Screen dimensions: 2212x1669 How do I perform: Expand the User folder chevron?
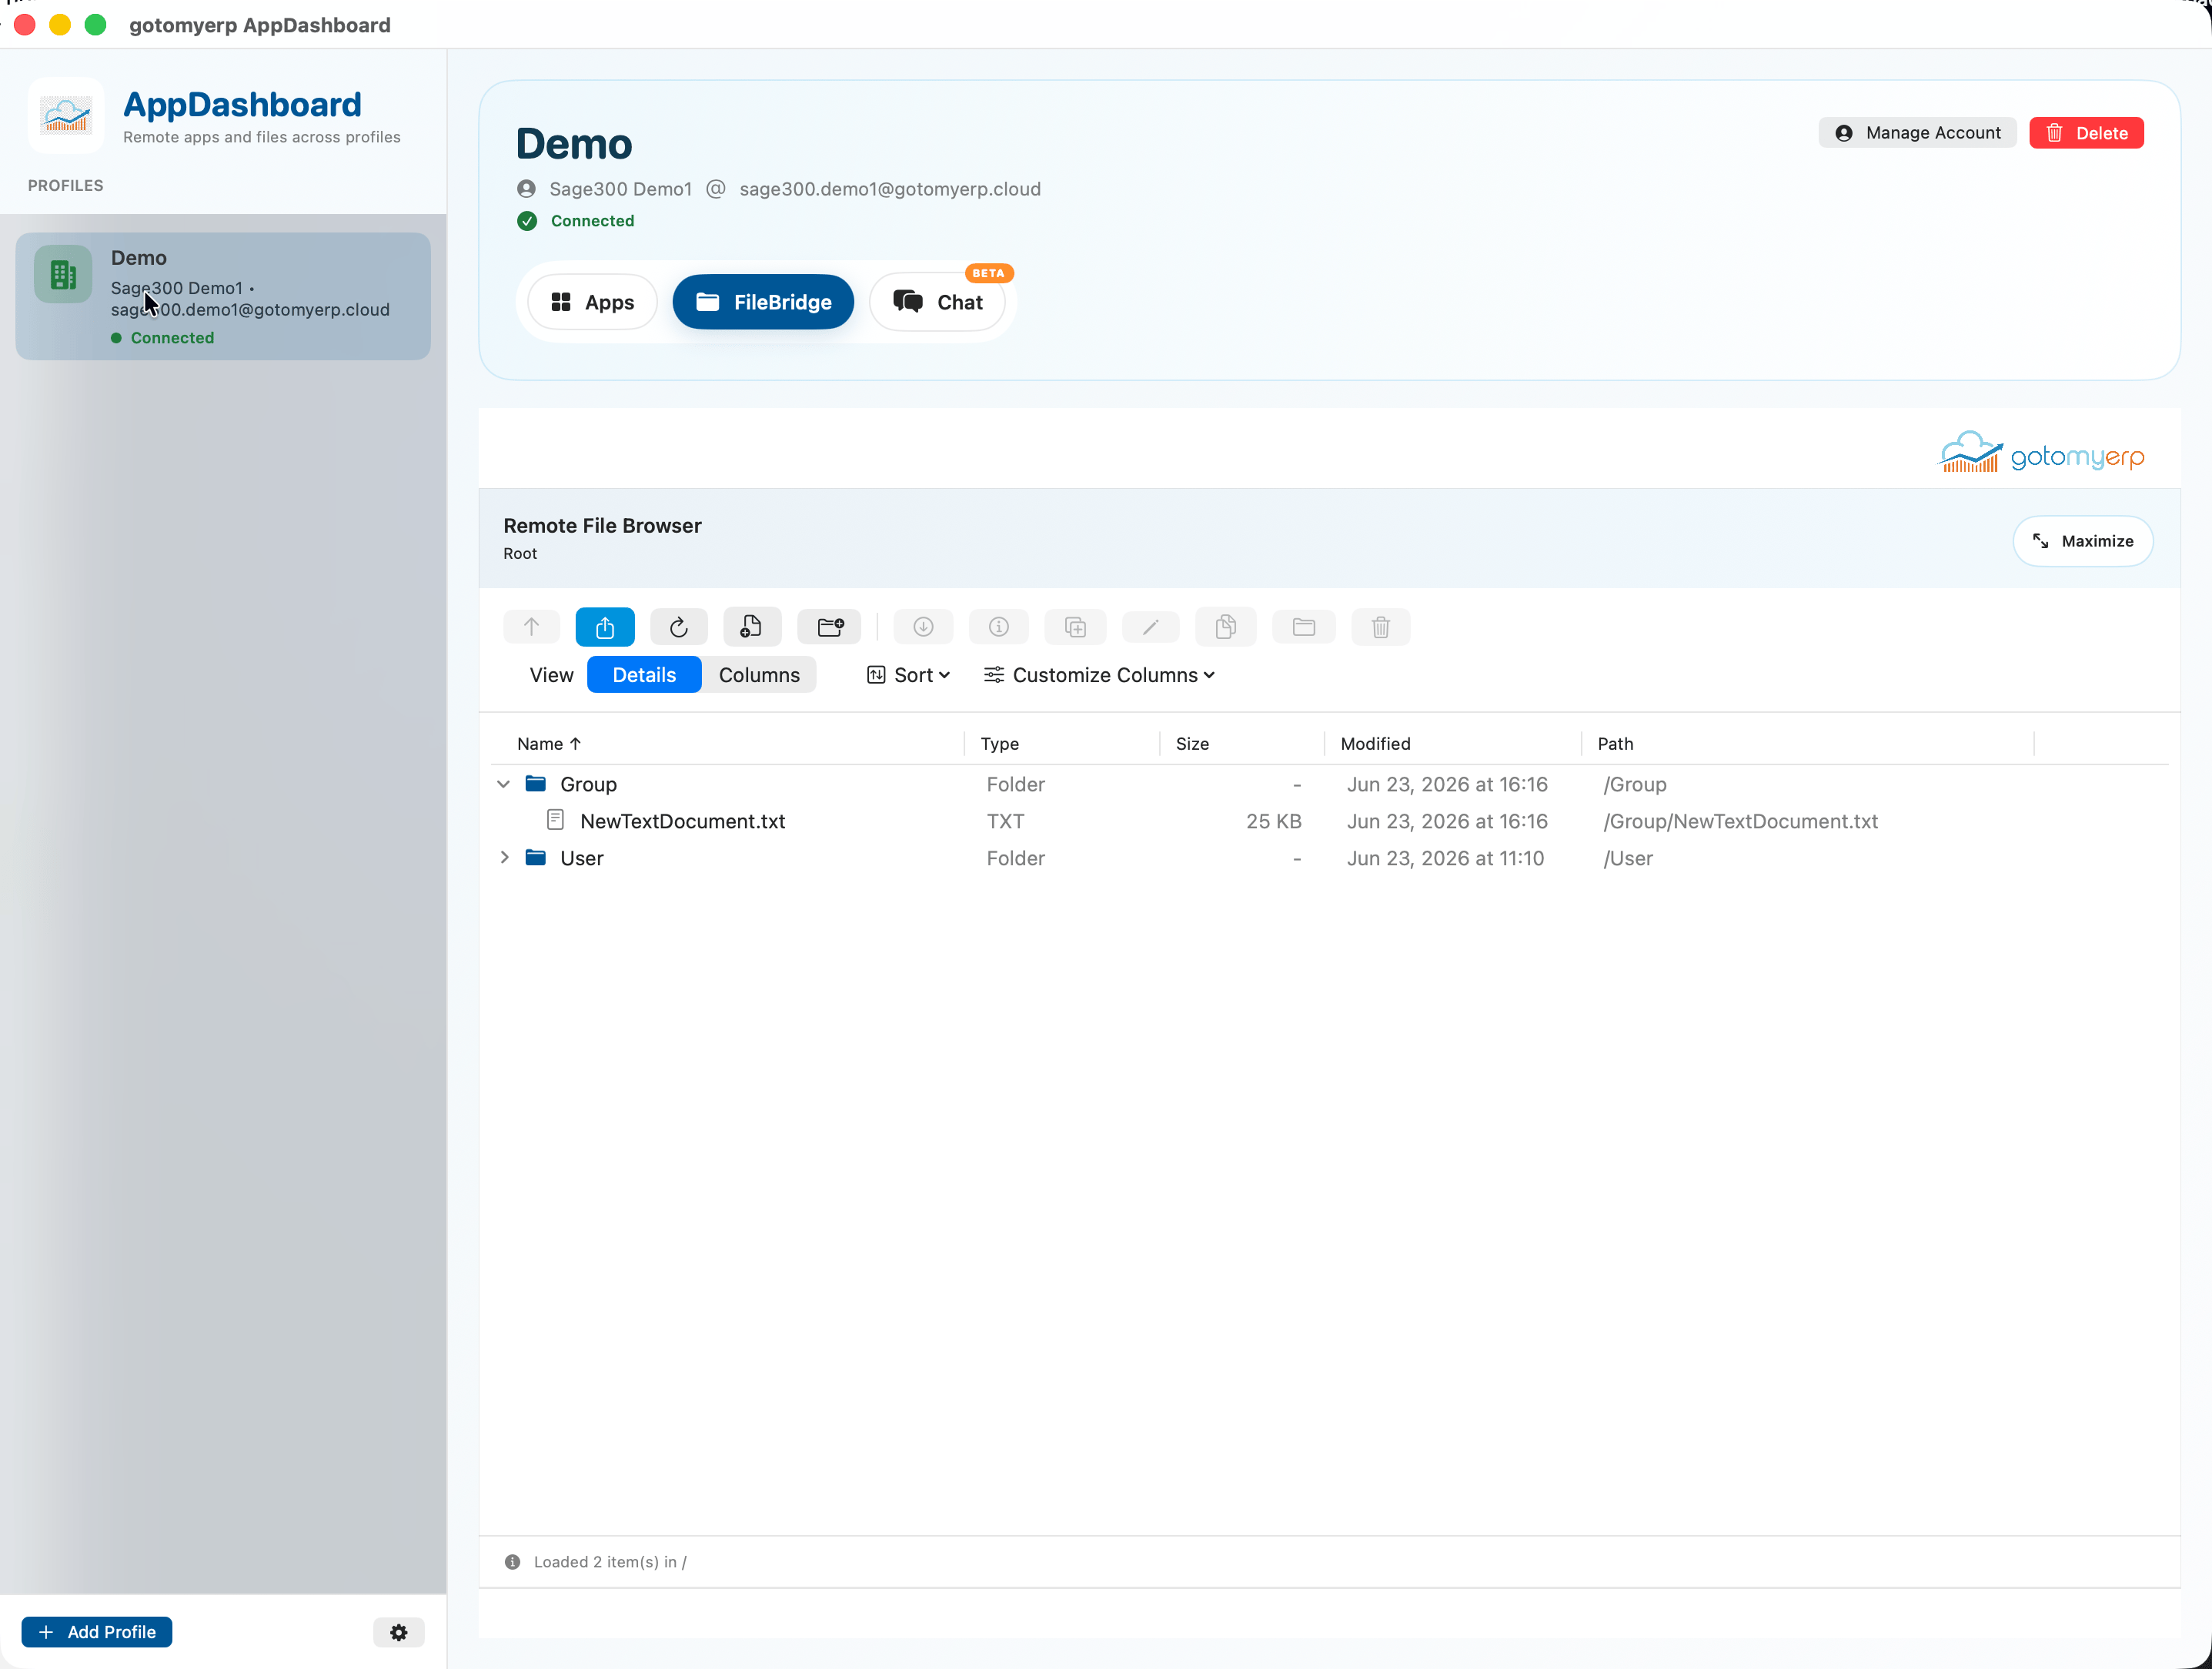click(x=504, y=857)
